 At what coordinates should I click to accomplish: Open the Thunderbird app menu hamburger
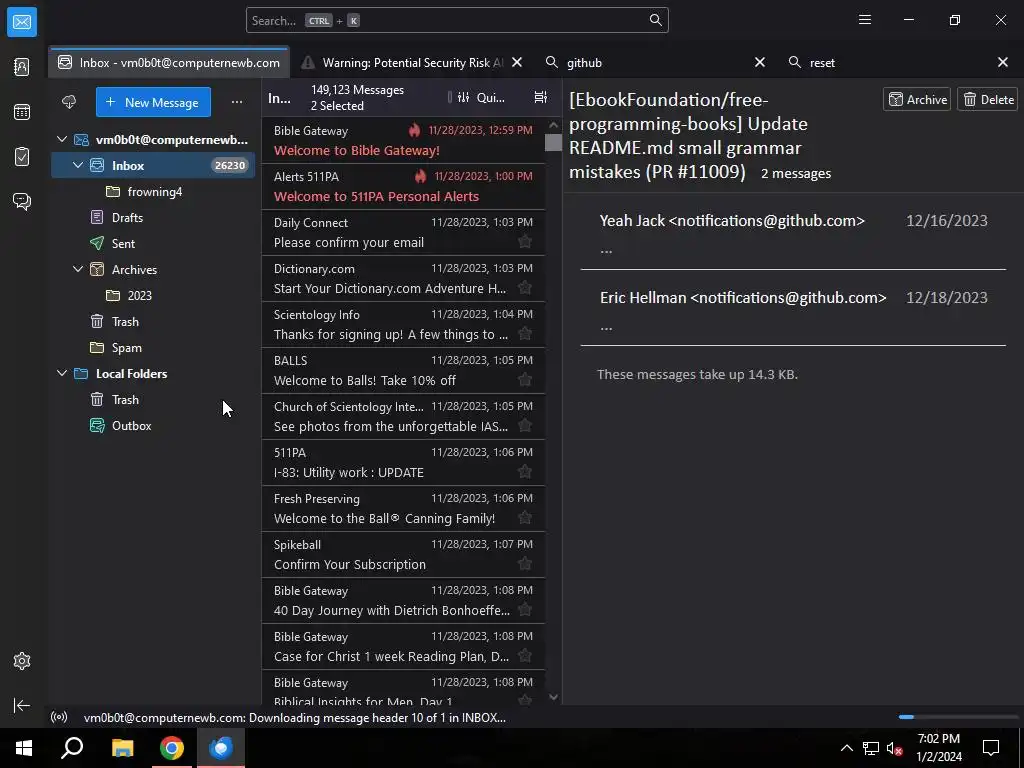(865, 20)
